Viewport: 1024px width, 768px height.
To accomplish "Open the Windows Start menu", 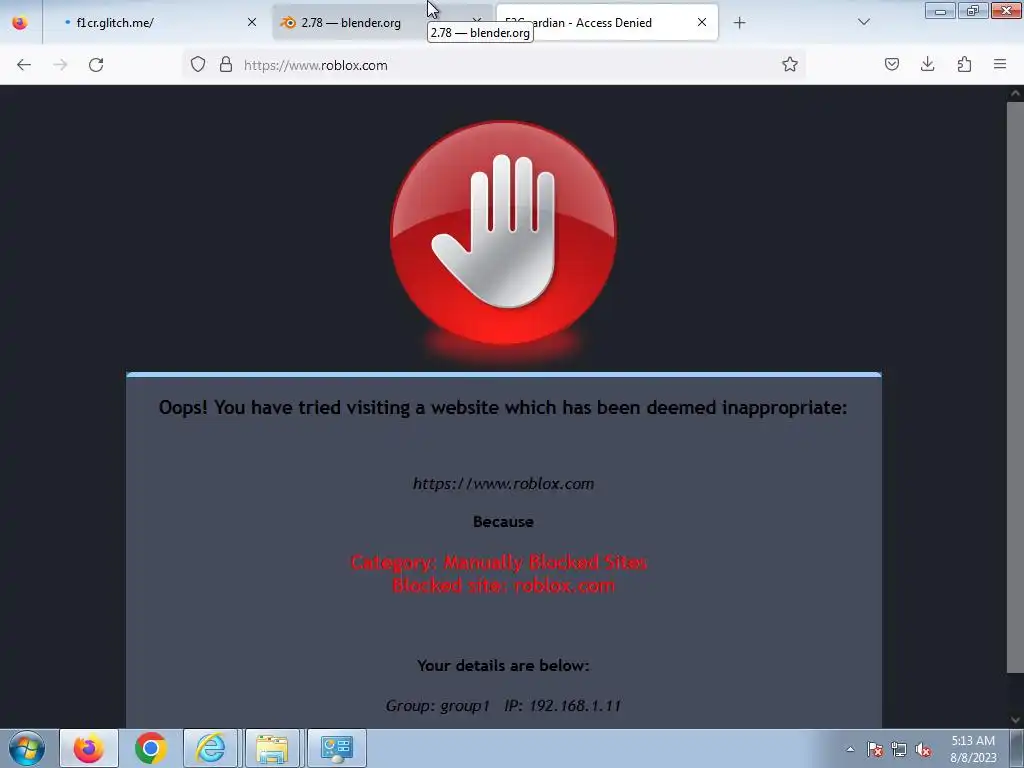I will pyautogui.click(x=27, y=748).
